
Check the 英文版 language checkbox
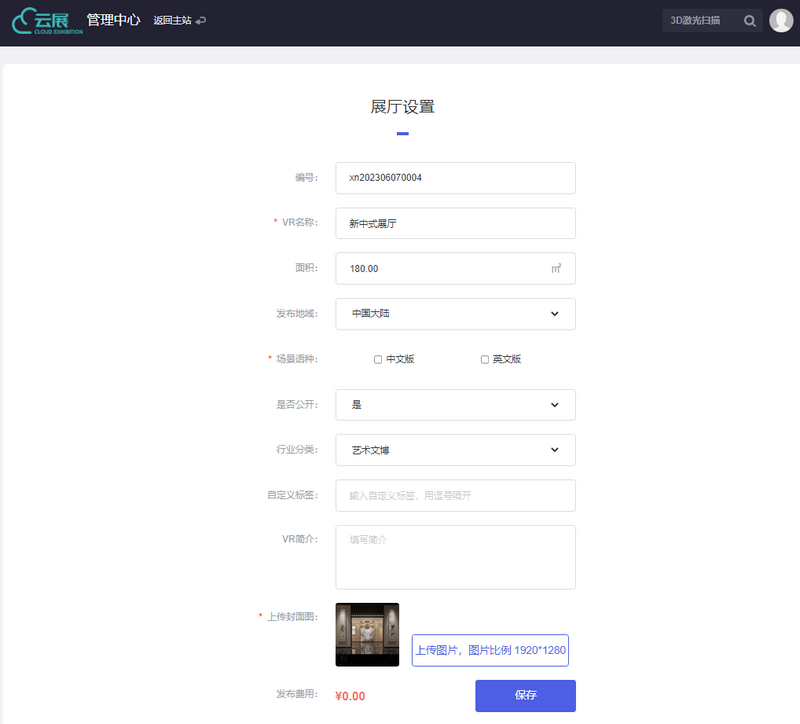click(484, 359)
